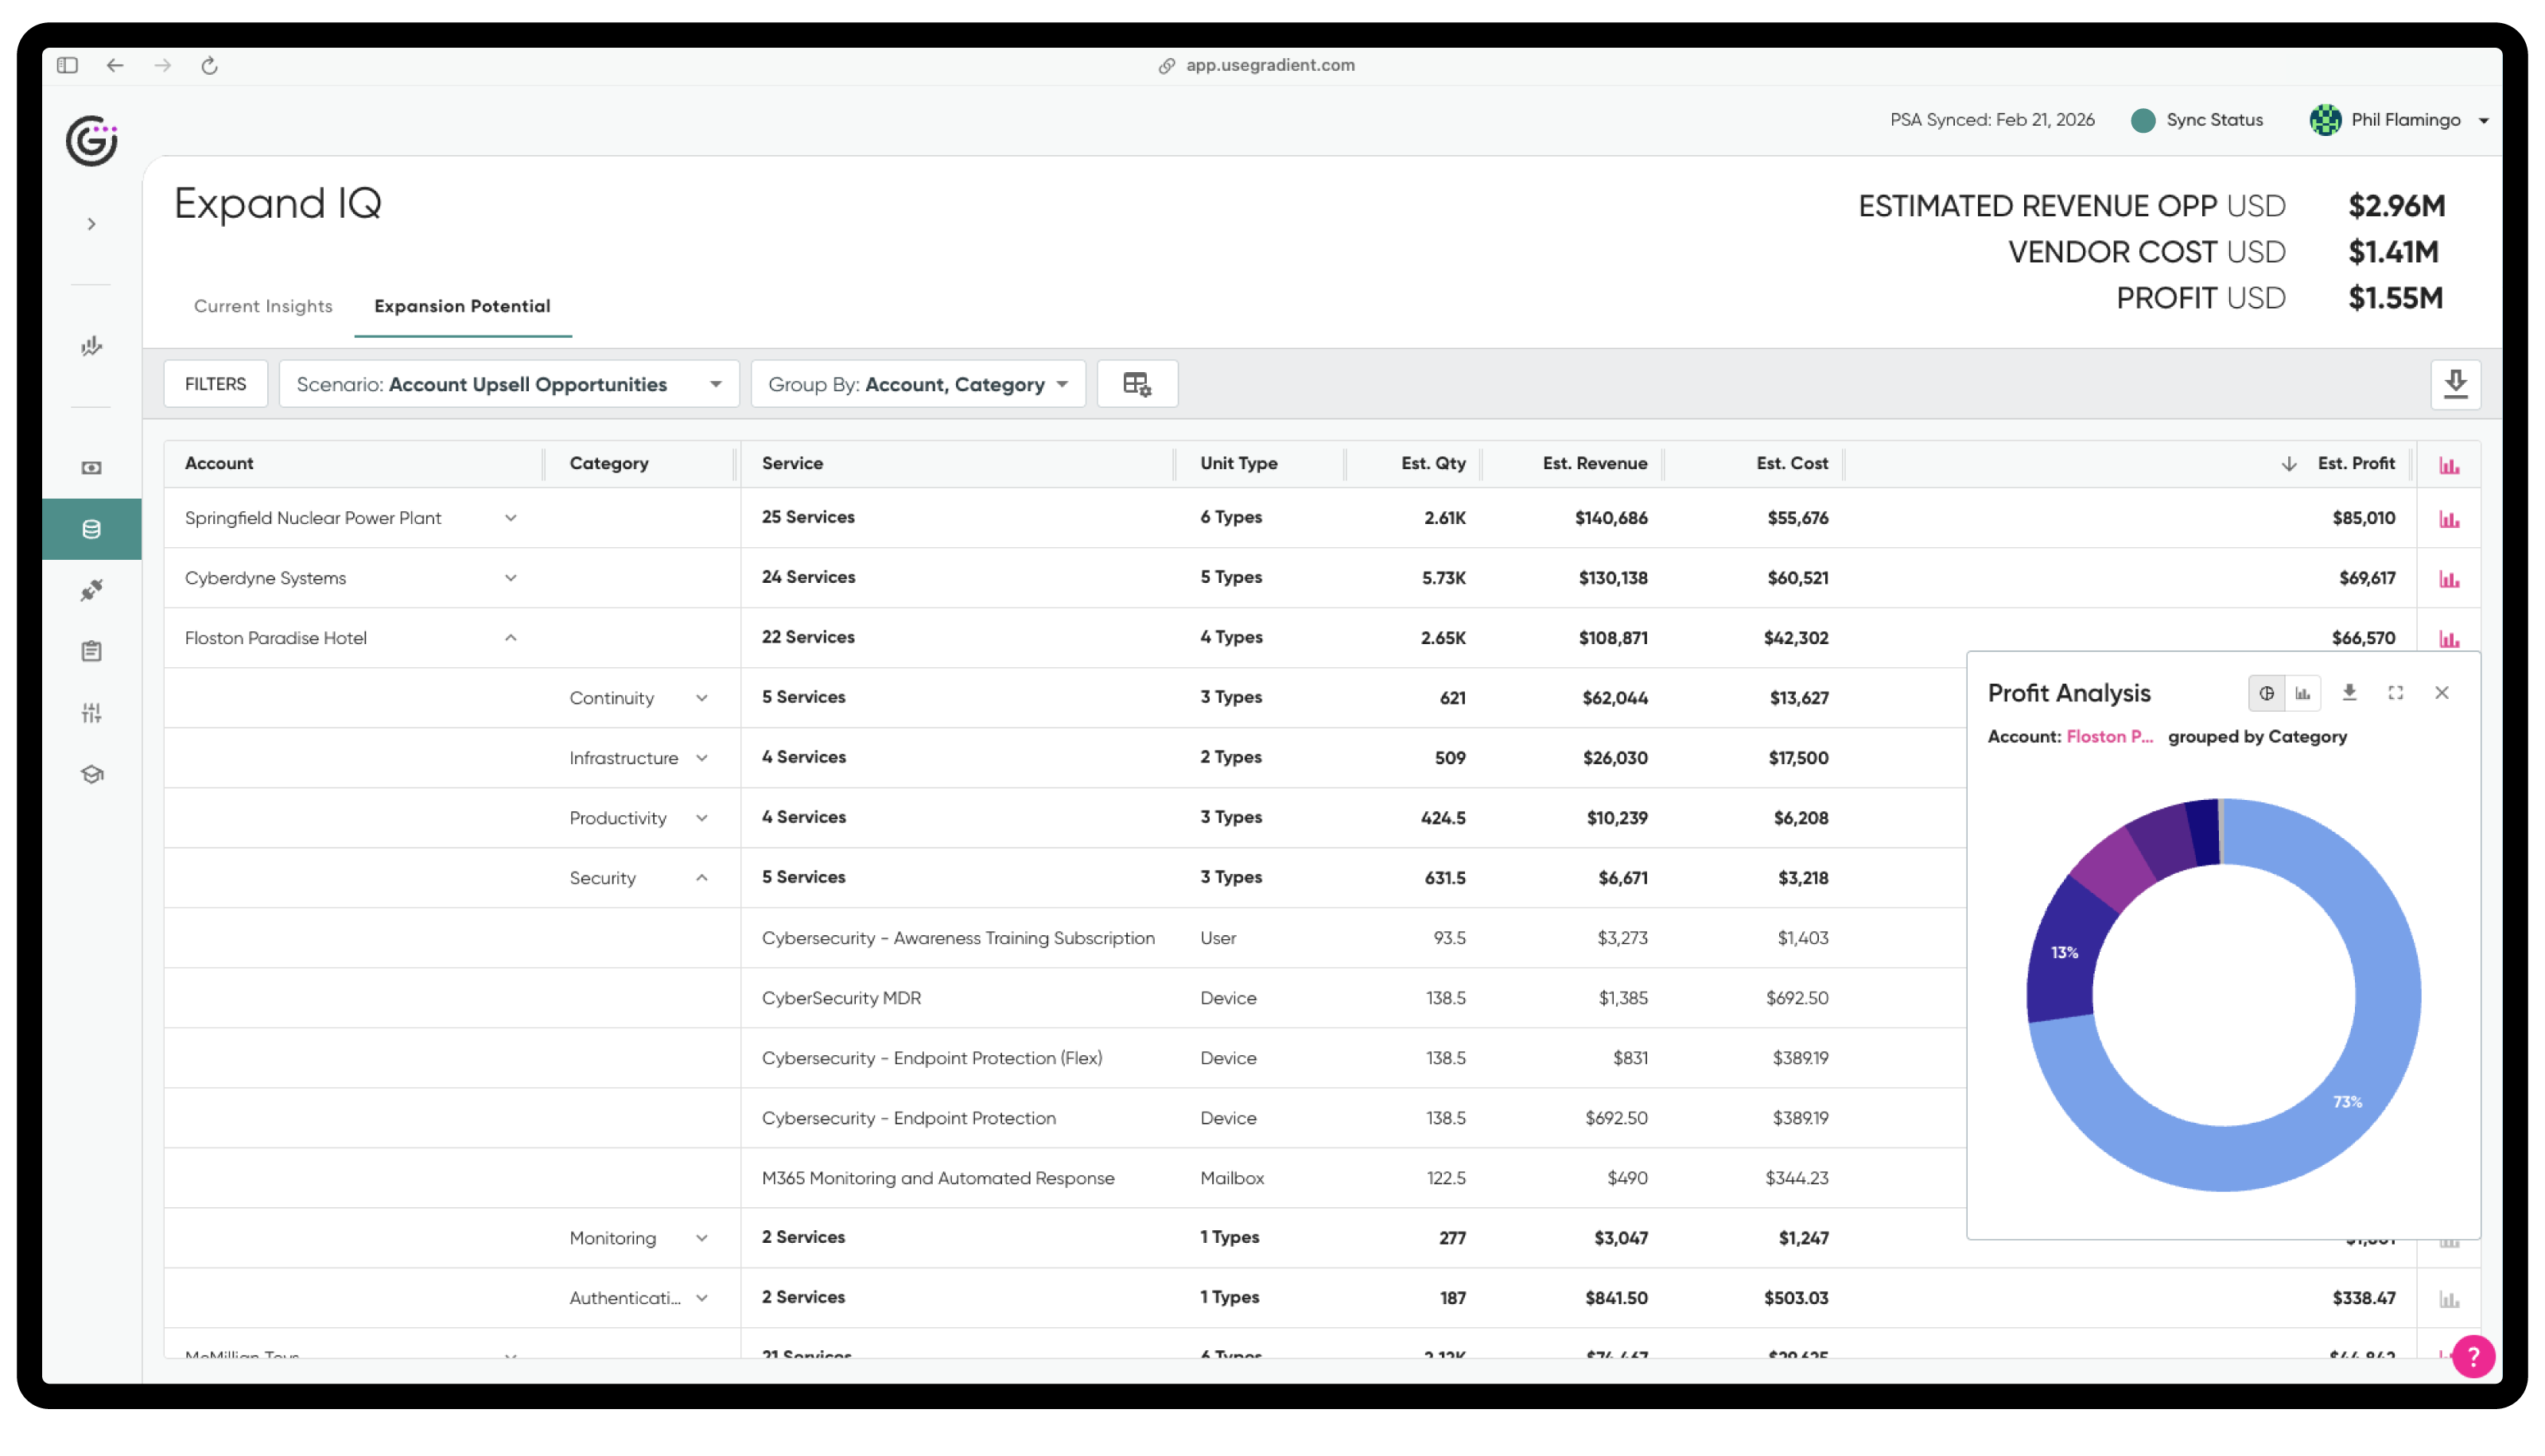Click the plug integrations icon in sidebar

[x=91, y=590]
